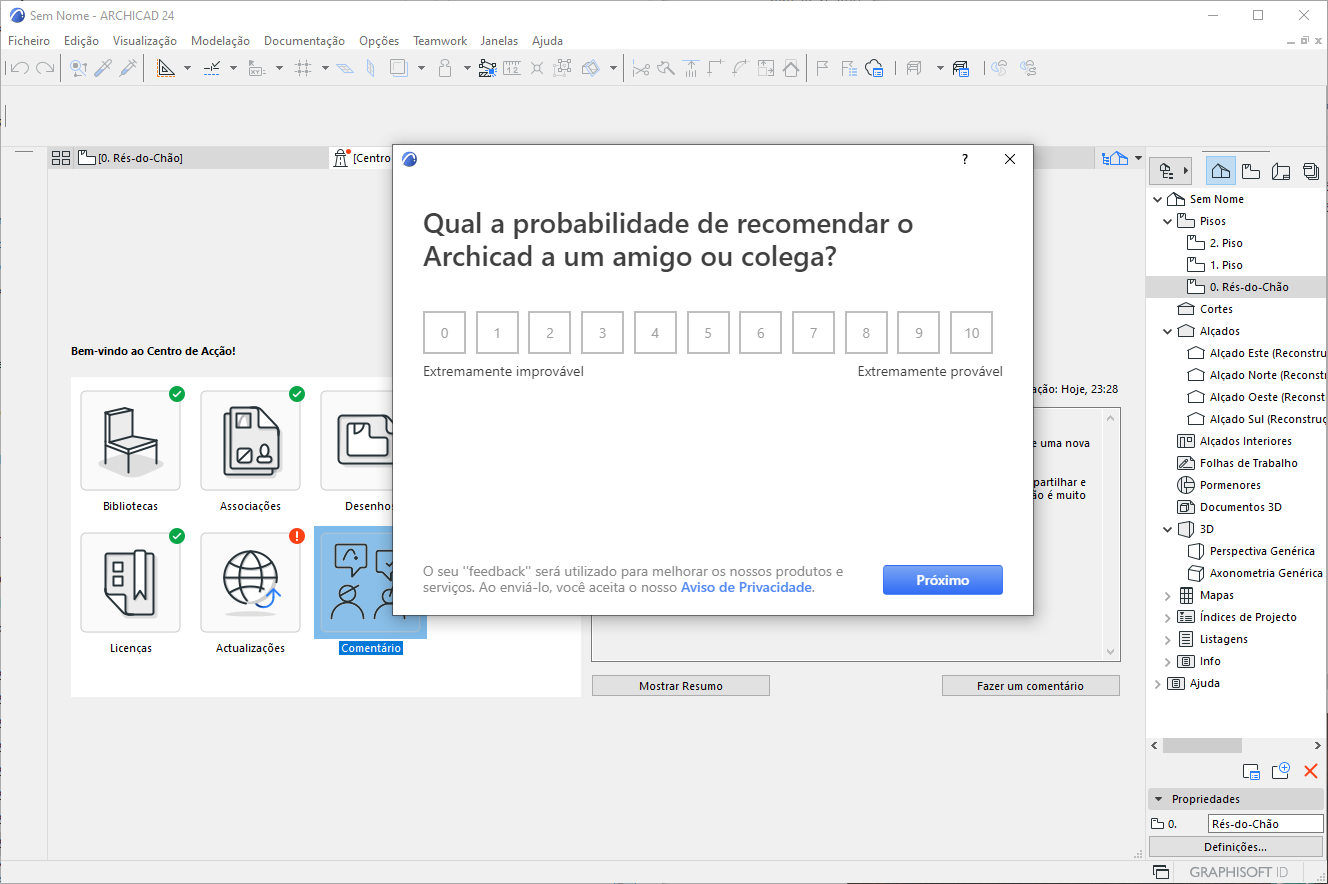Select rating 1 in the survey
This screenshot has height=884, width=1328.
(x=497, y=333)
